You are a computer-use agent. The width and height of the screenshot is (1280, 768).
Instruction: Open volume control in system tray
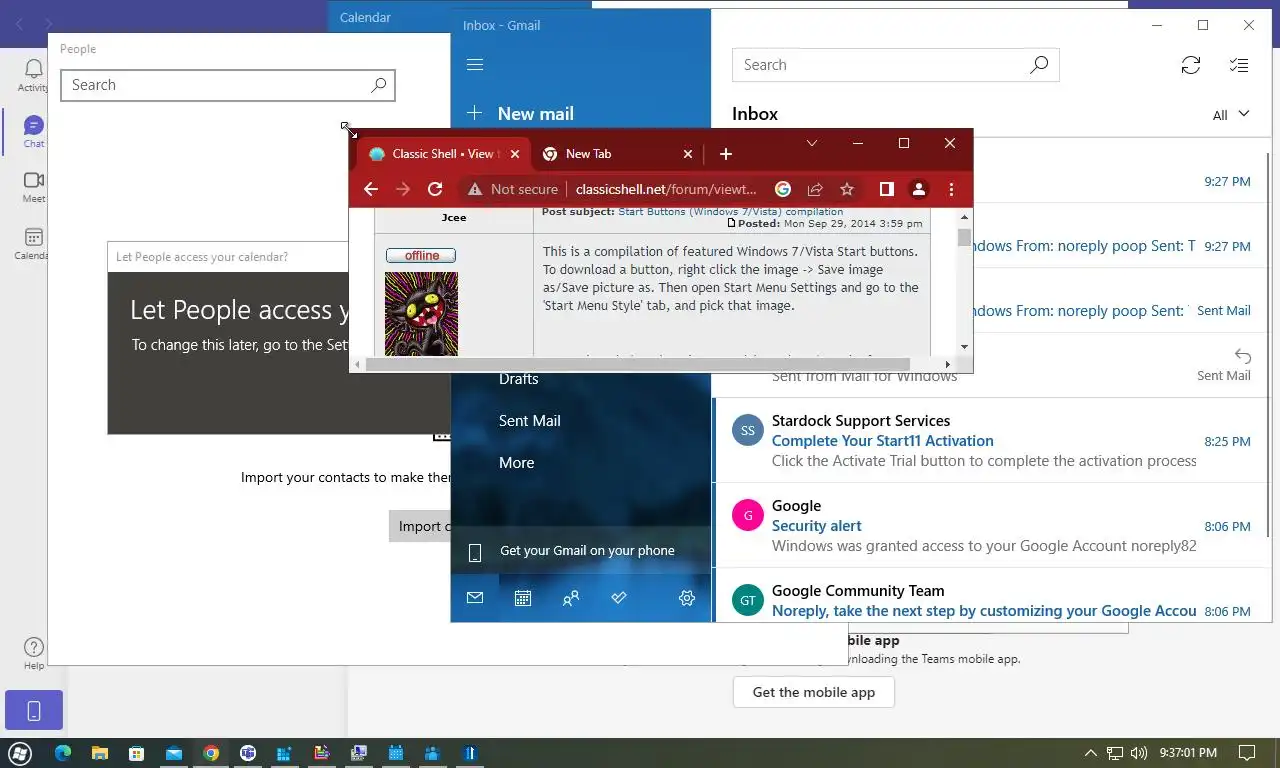[1139, 753]
